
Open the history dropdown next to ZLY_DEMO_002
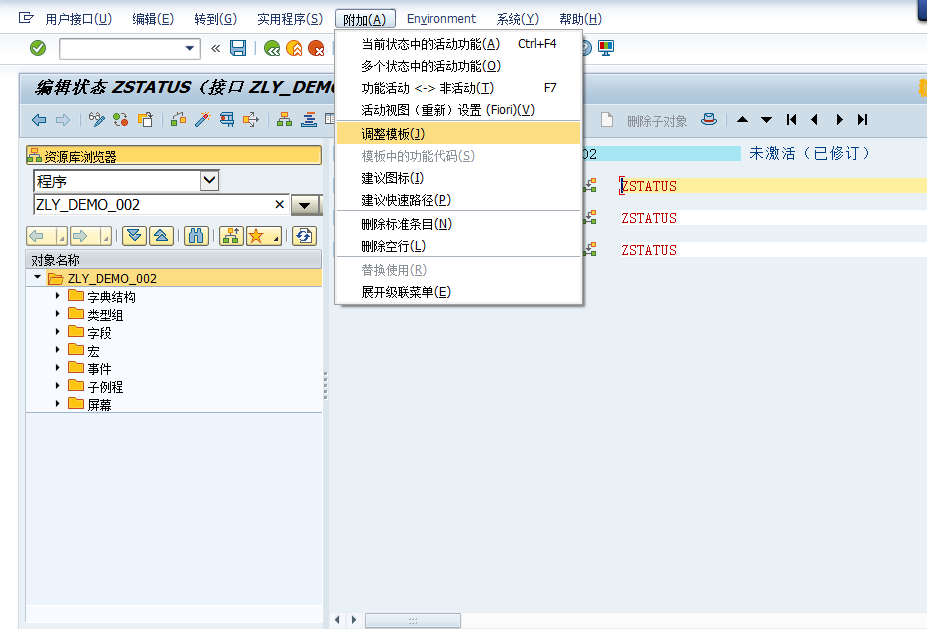303,203
